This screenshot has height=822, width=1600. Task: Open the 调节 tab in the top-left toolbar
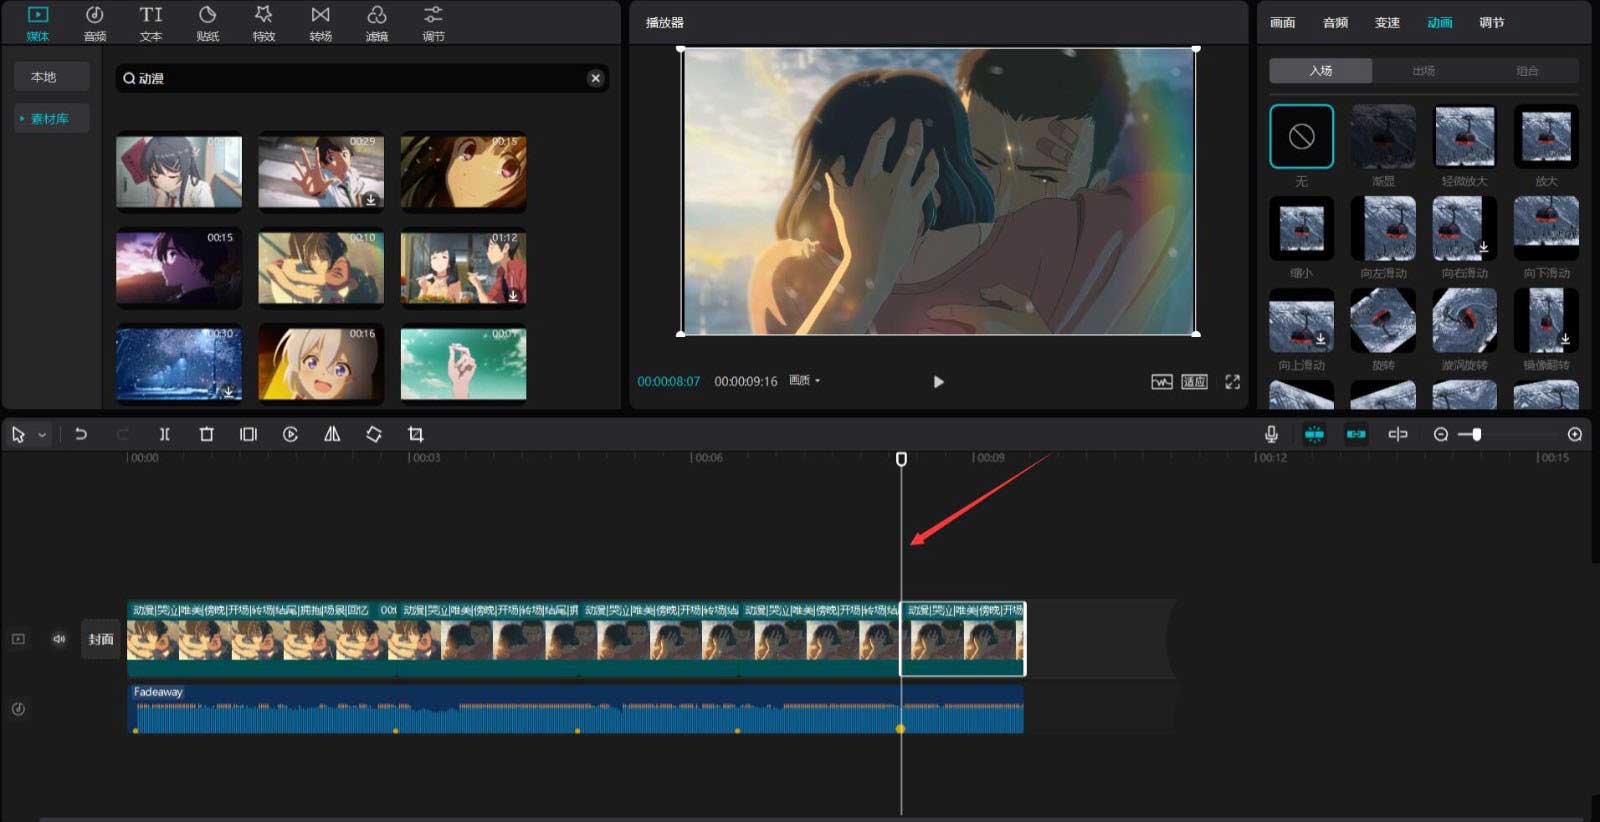pyautogui.click(x=433, y=23)
